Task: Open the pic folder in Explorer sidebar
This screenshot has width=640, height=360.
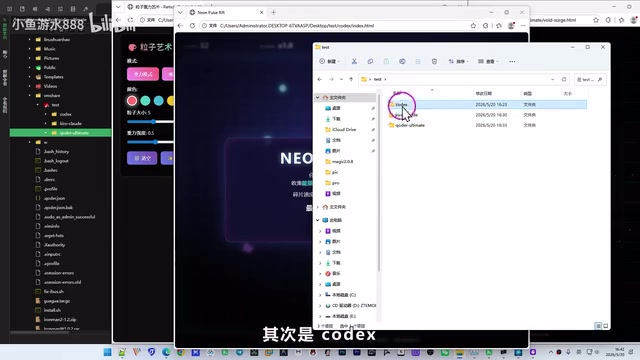Action: click(x=335, y=172)
